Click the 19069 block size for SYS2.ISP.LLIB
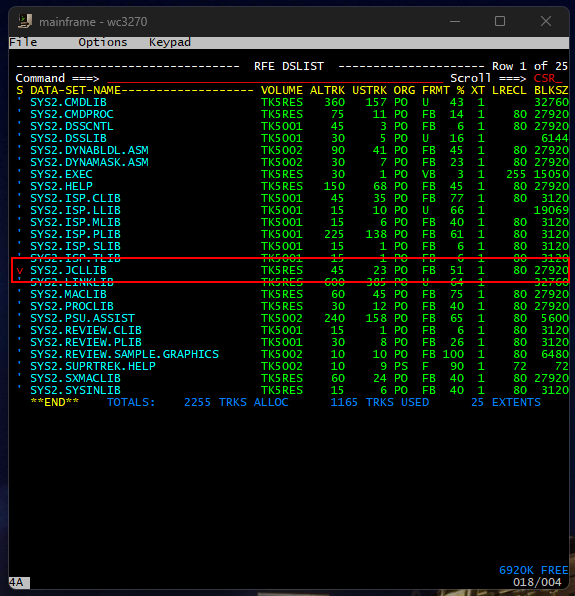 pos(551,210)
